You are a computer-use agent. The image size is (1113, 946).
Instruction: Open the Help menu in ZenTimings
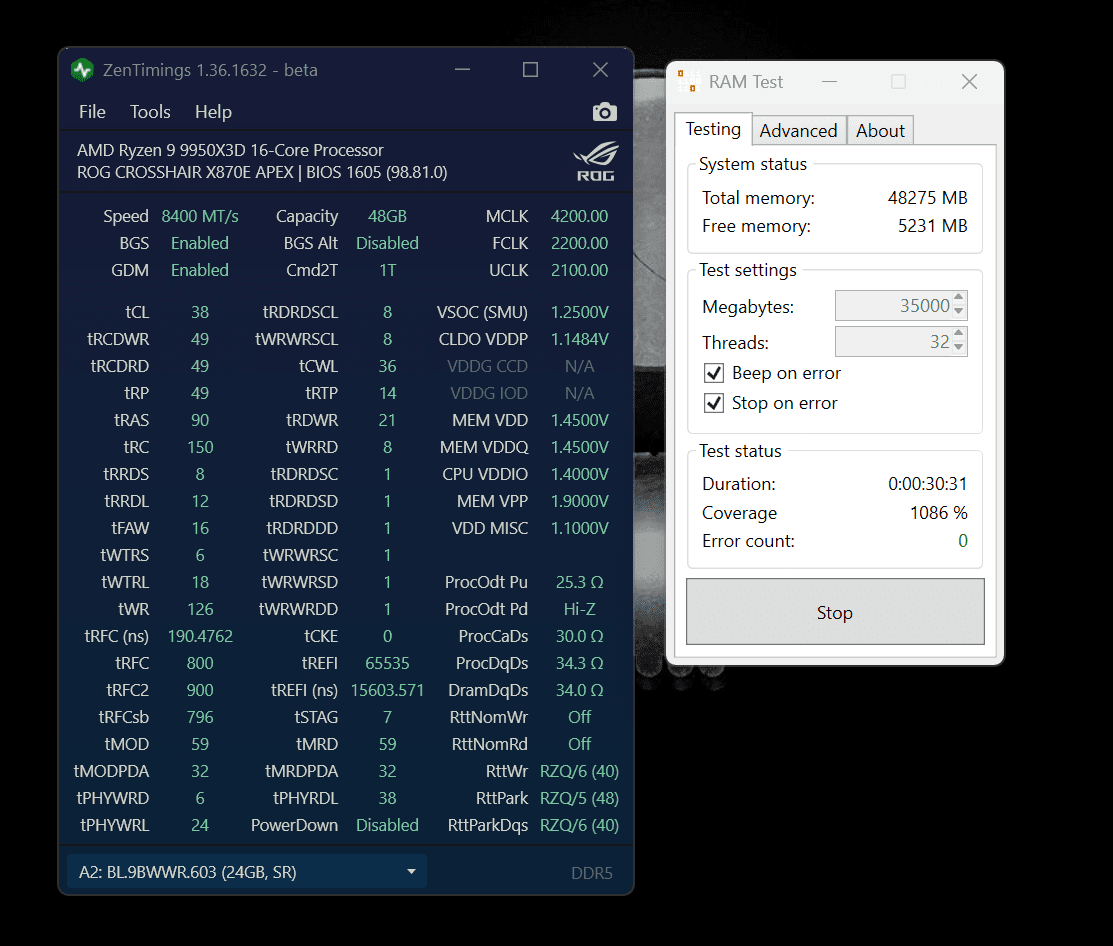point(213,112)
